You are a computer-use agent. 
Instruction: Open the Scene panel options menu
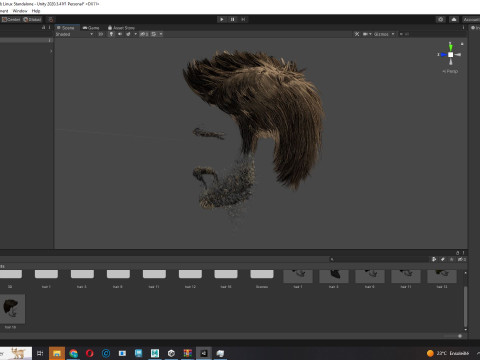click(463, 28)
